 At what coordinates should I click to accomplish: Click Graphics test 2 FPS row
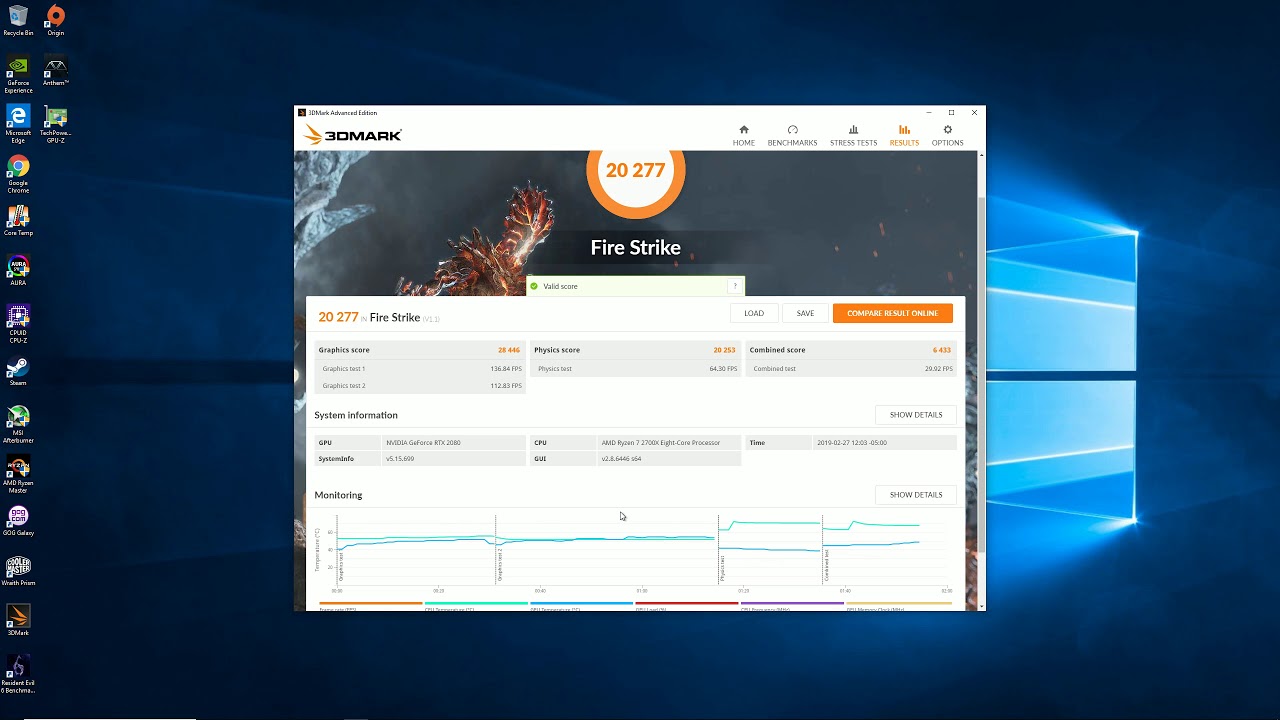click(x=420, y=385)
